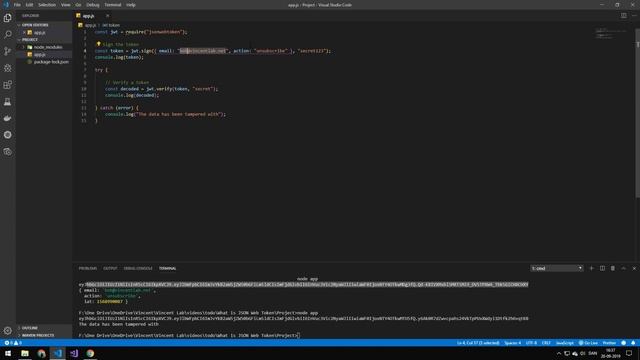The height and width of the screenshot is (360, 640).
Task: Open the File menu
Action: tap(17, 5)
